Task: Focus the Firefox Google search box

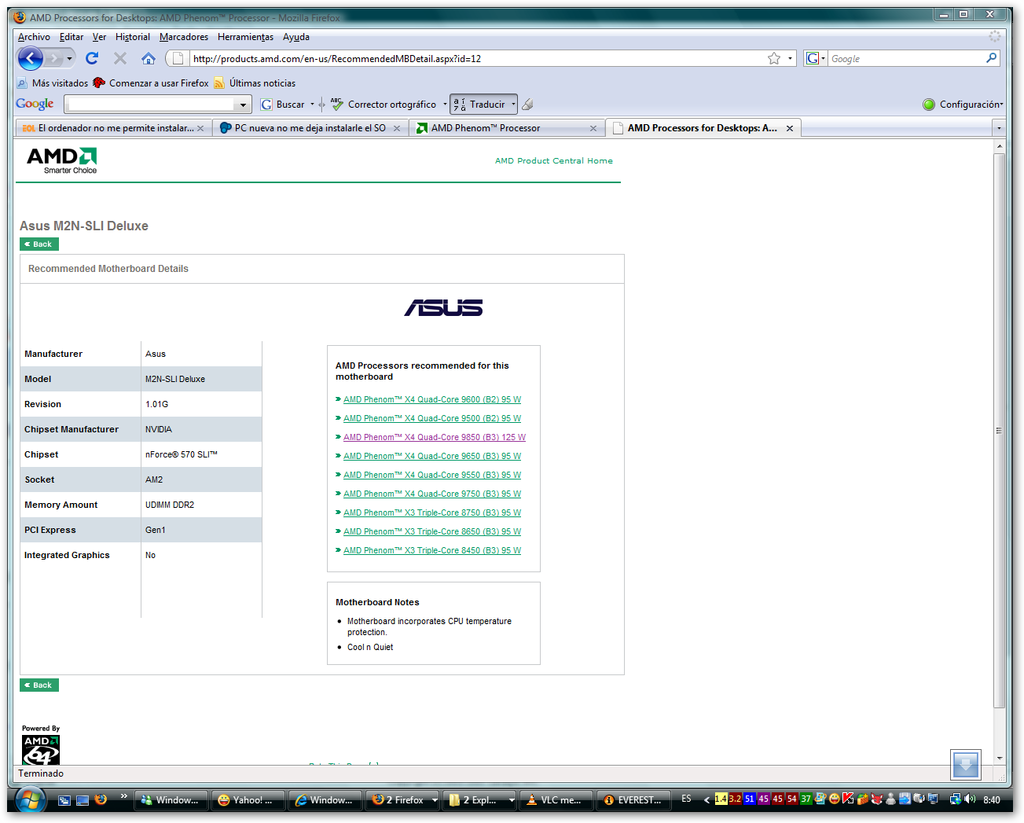Action: (906, 59)
